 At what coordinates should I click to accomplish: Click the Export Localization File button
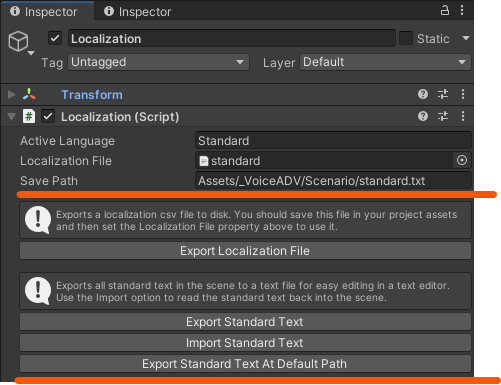pos(245,251)
